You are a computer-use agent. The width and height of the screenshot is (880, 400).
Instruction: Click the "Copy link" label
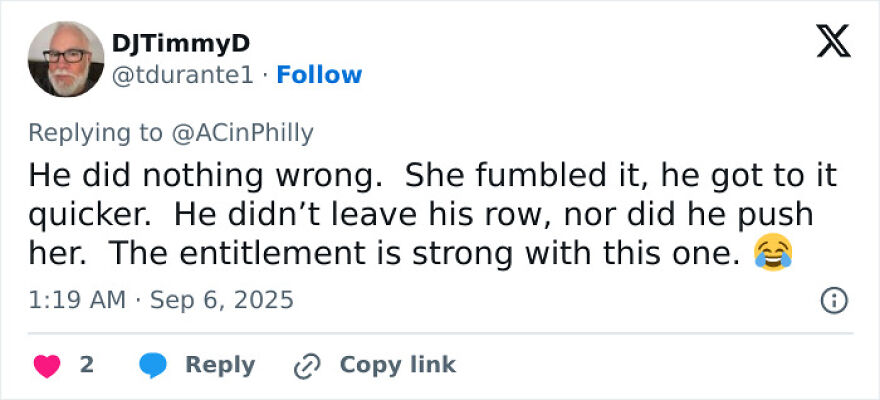pos(397,365)
